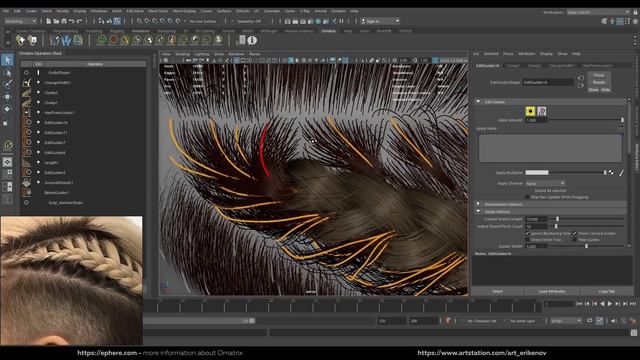Click the yellow Edit Guides brush icon
The width and height of the screenshot is (640, 360).
click(x=530, y=111)
